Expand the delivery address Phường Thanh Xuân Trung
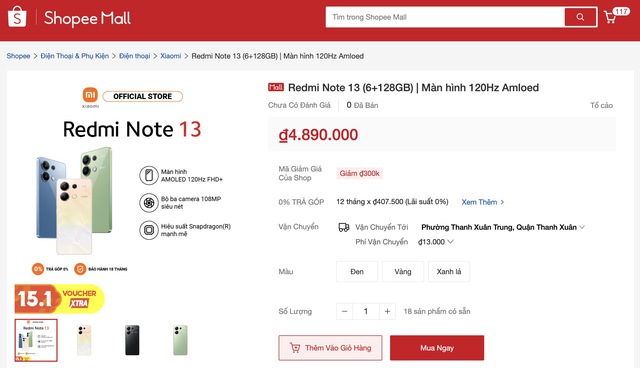 (x=503, y=227)
